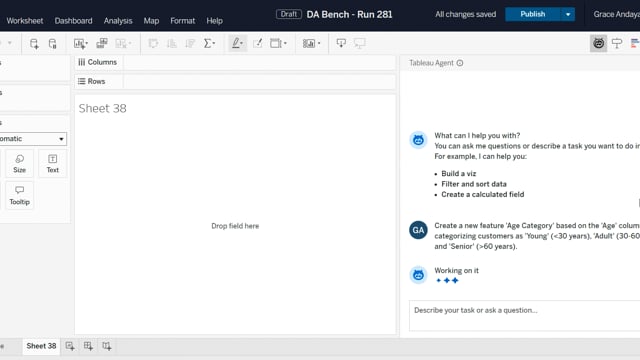Click the Text marks button
Viewport: 640px width, 360px height.
tap(52, 163)
